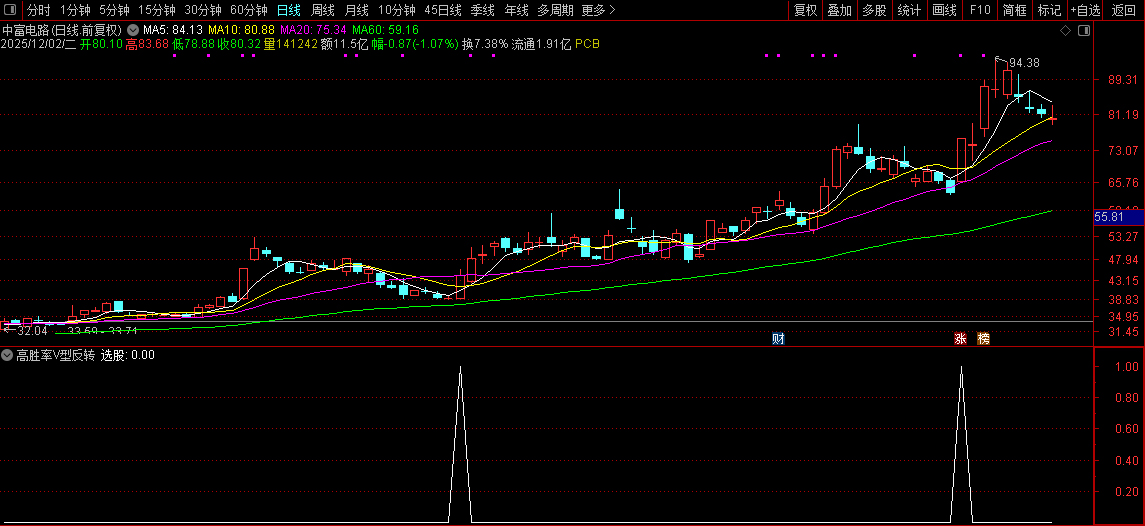1145x526 pixels.
Task: Open the 标记 marking tool
Action: click(x=1049, y=10)
